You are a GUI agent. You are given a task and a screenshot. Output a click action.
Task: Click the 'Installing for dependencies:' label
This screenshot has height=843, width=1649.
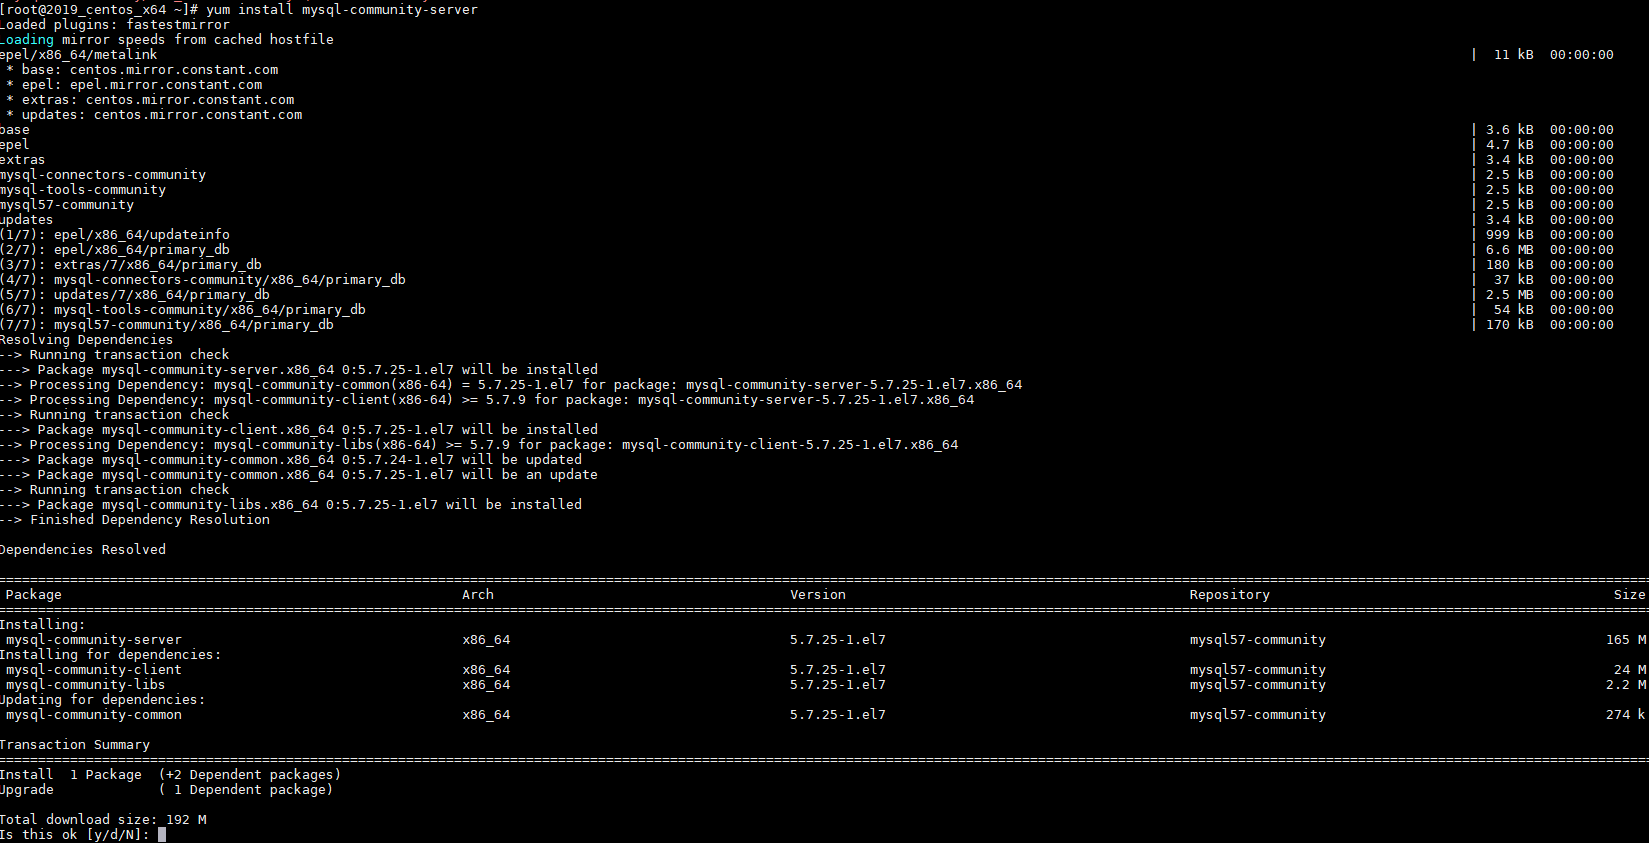[x=110, y=655]
